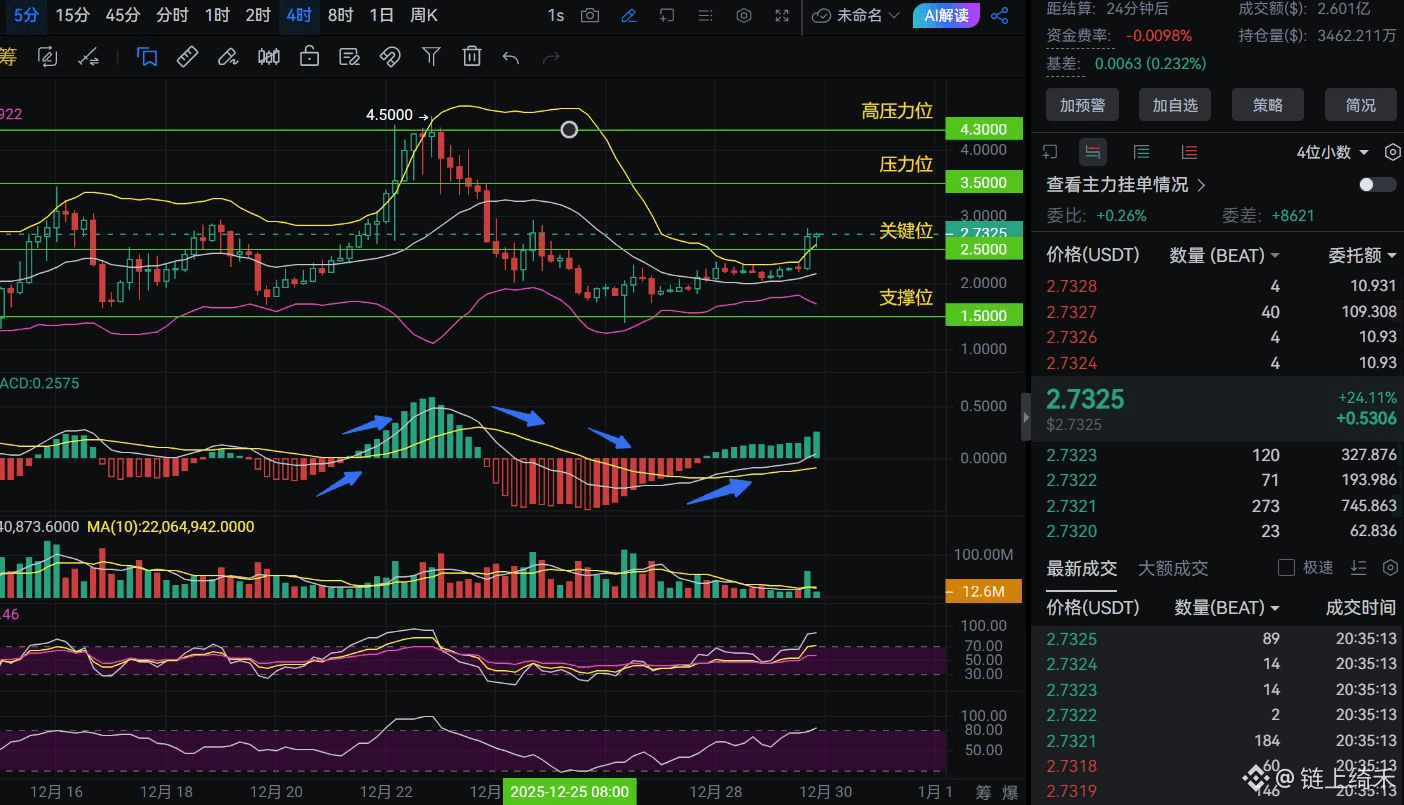Click the trades list sort icon beside 极速
This screenshot has height=805, width=1404.
(x=1358, y=567)
